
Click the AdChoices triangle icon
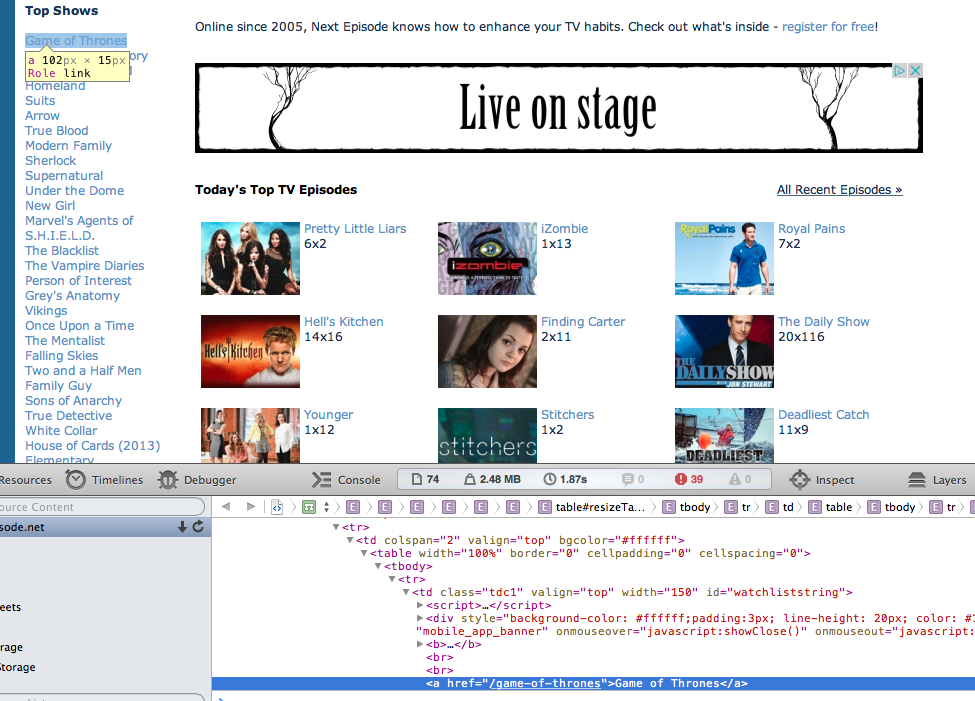900,70
